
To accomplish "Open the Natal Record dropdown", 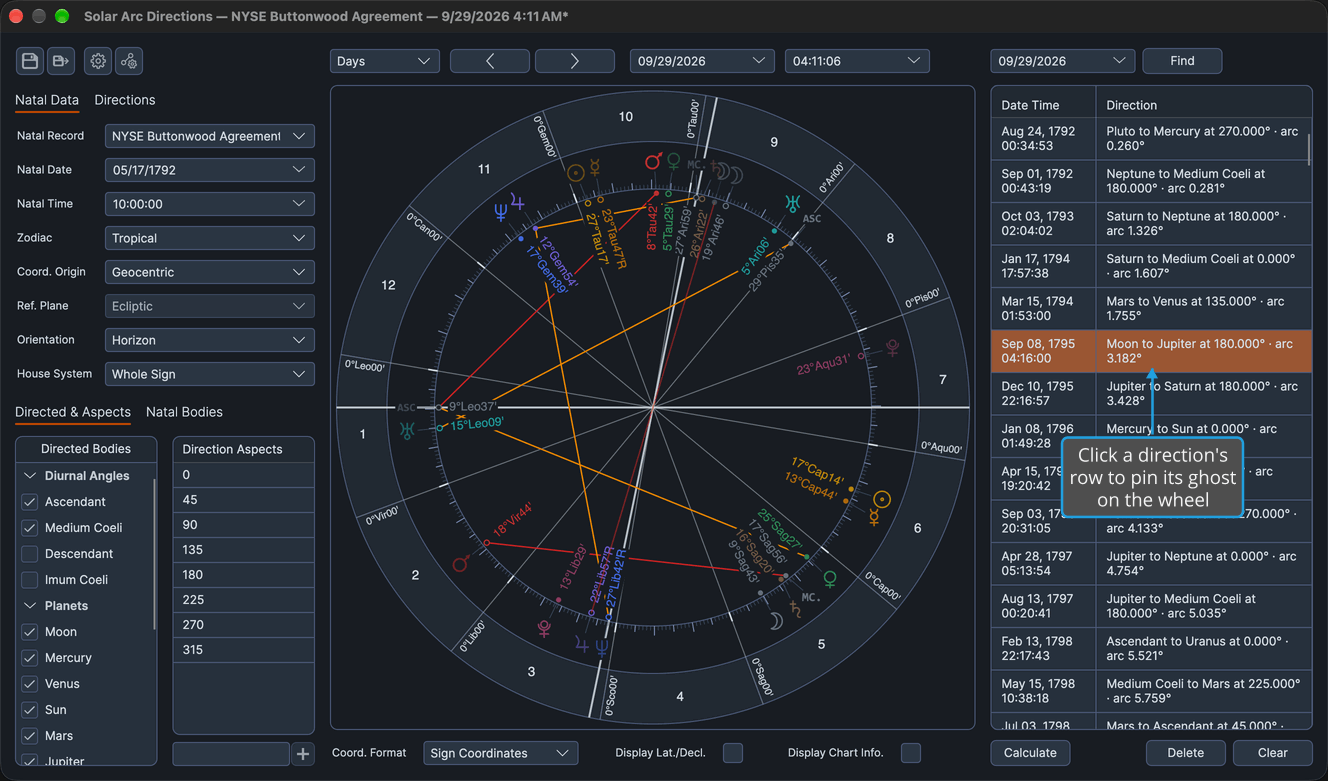I will tap(210, 136).
